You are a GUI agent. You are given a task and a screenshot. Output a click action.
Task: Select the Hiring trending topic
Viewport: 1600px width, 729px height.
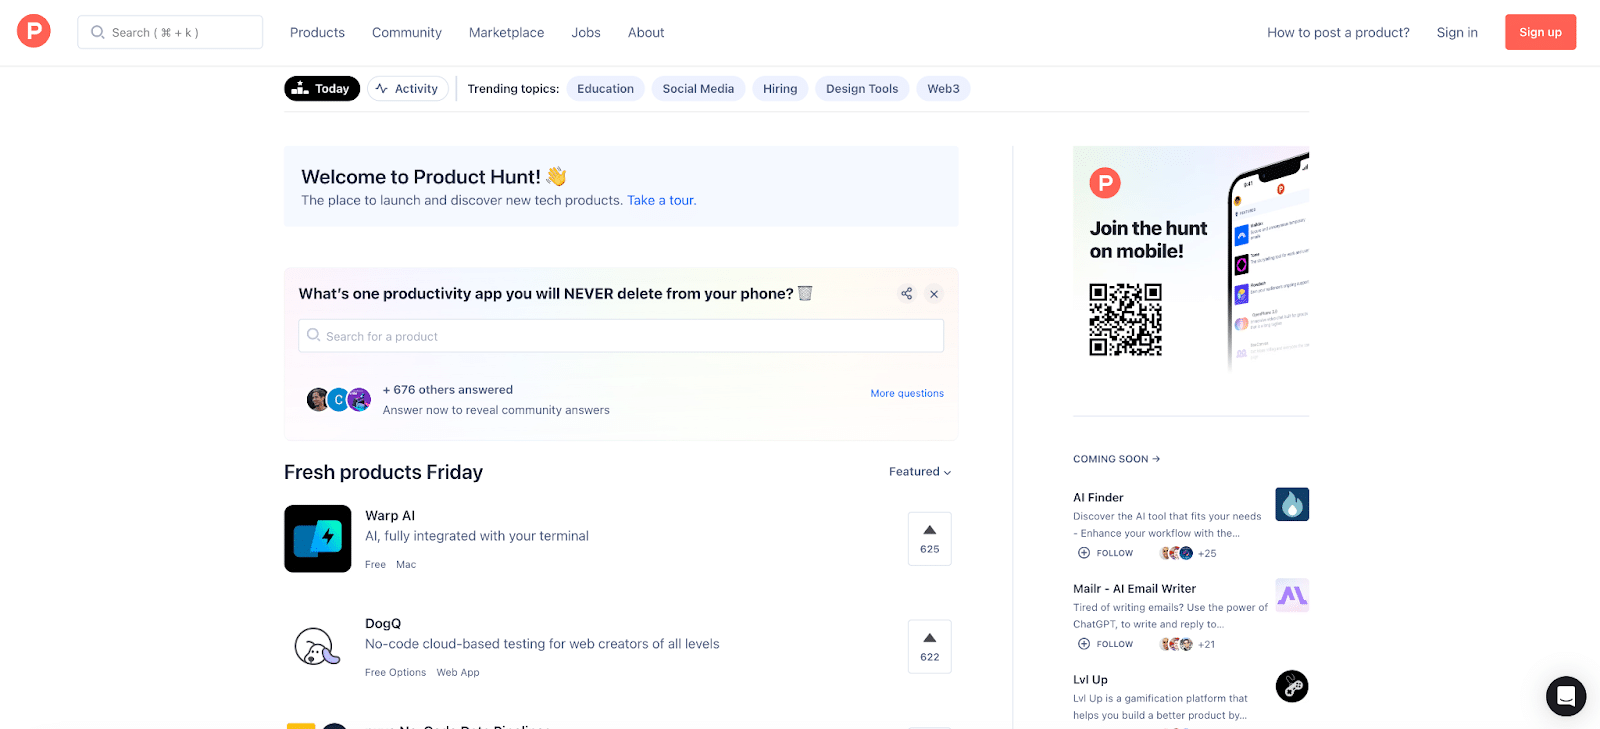(780, 88)
